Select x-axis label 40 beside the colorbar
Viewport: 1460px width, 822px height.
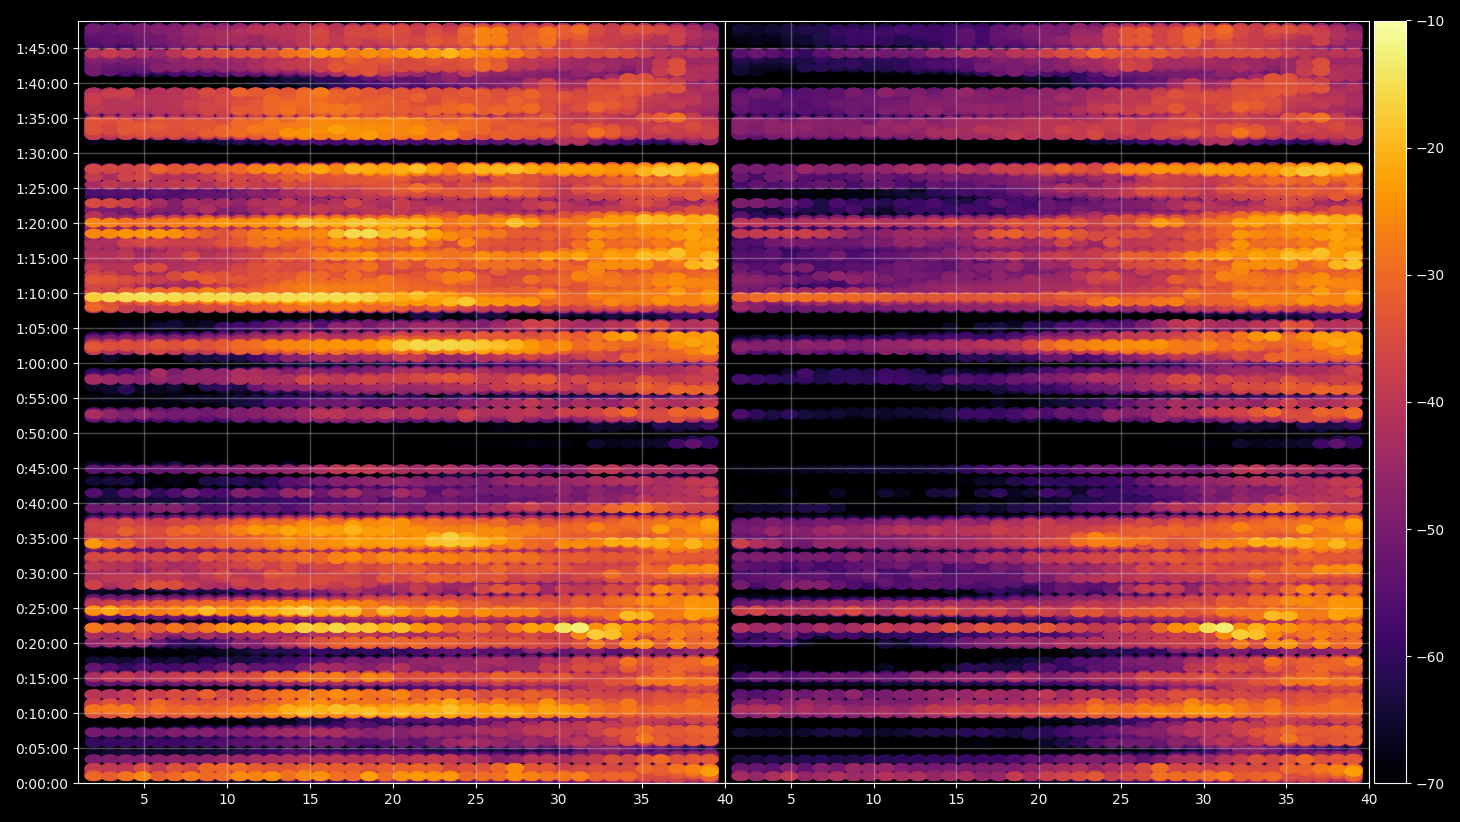[x=1369, y=800]
